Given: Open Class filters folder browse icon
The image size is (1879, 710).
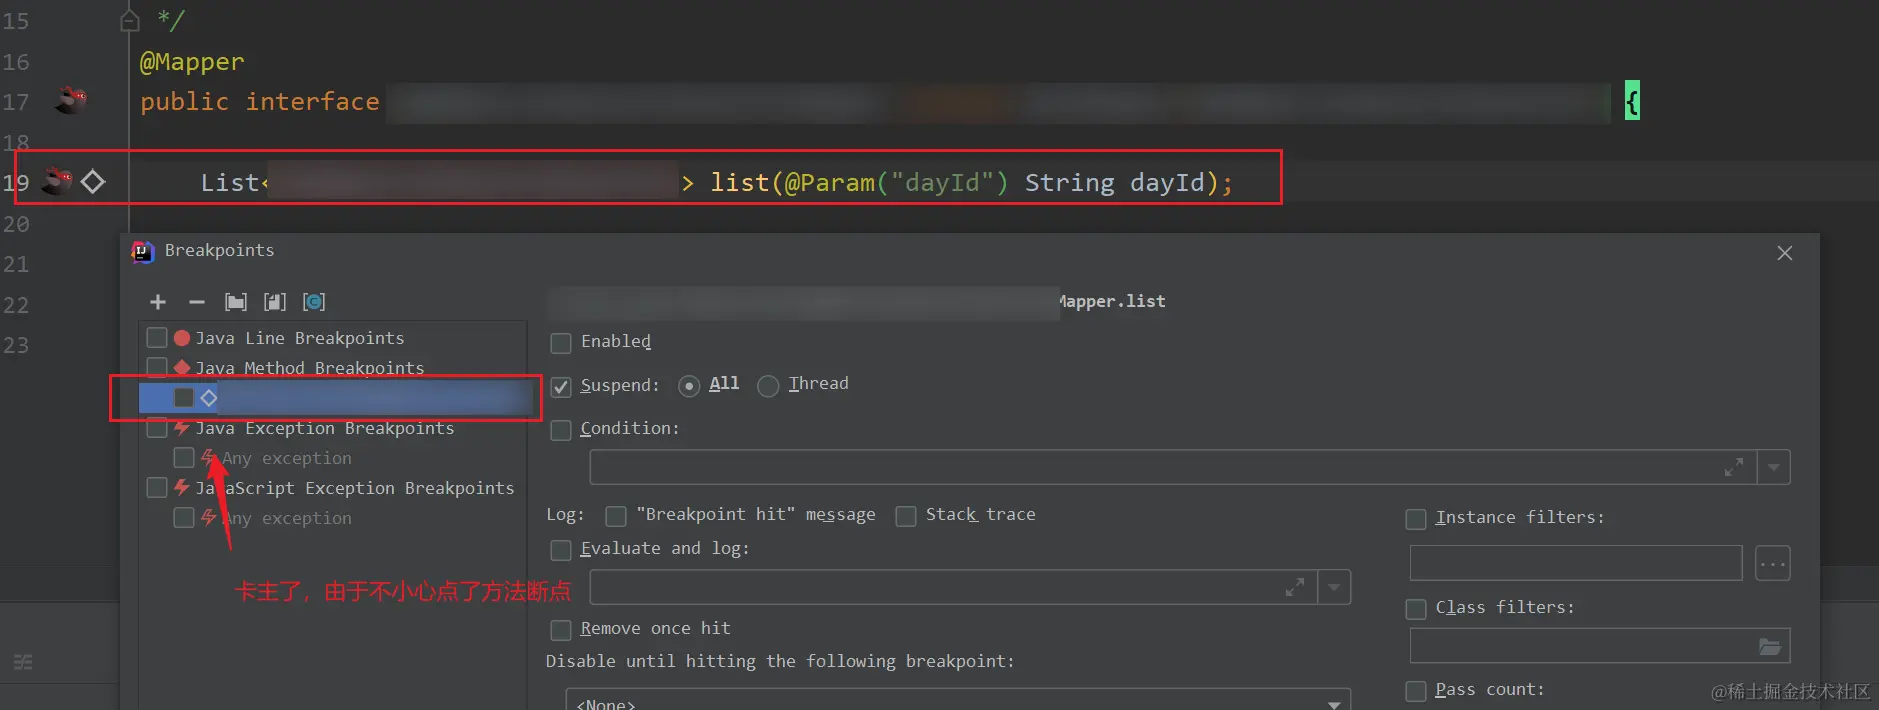Looking at the screenshot, I should (x=1770, y=647).
